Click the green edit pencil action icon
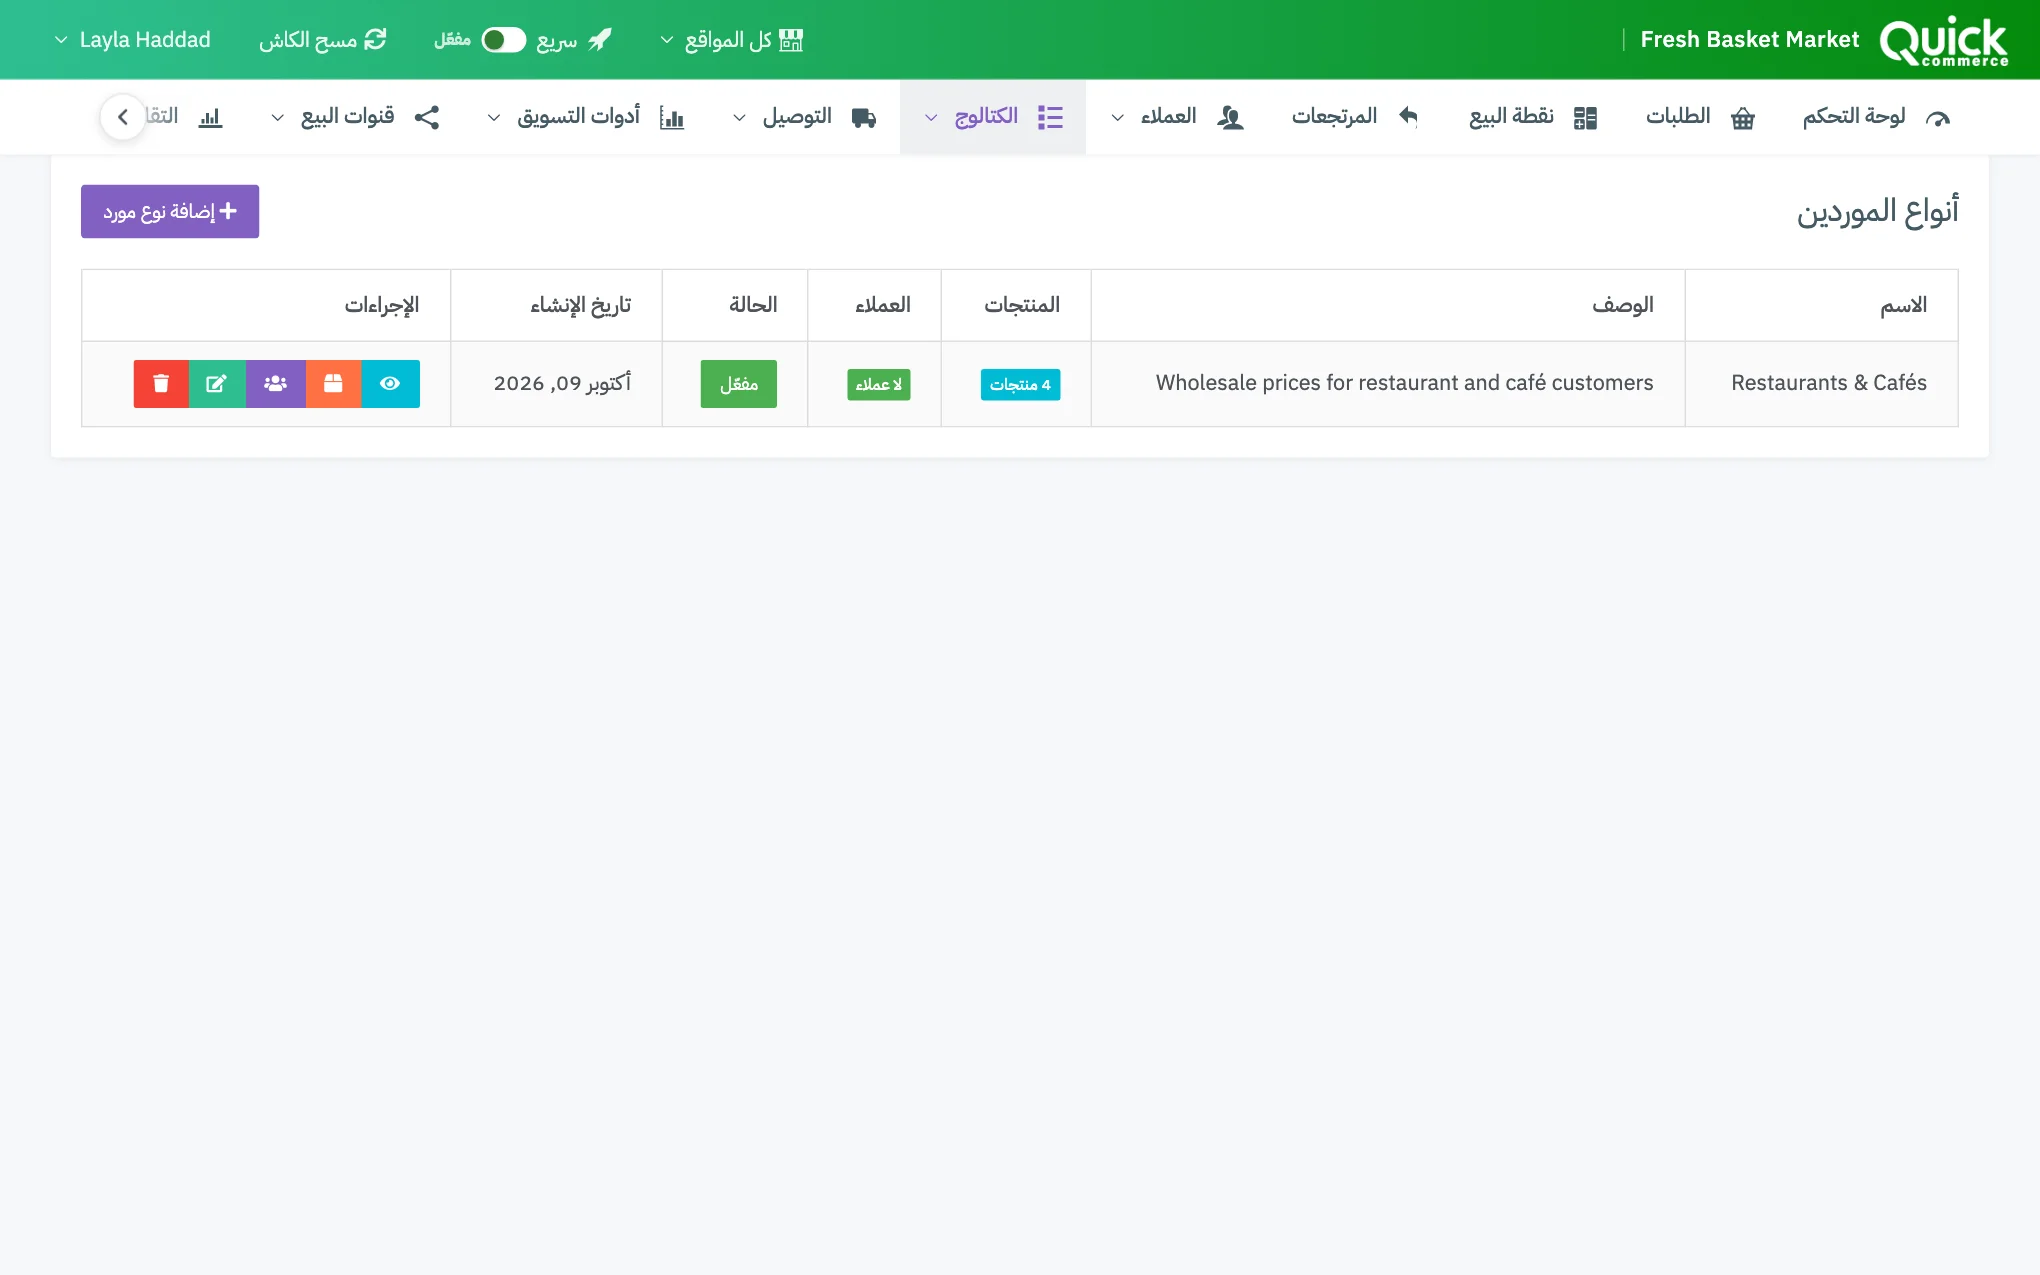The height and width of the screenshot is (1275, 2040). pos(217,384)
